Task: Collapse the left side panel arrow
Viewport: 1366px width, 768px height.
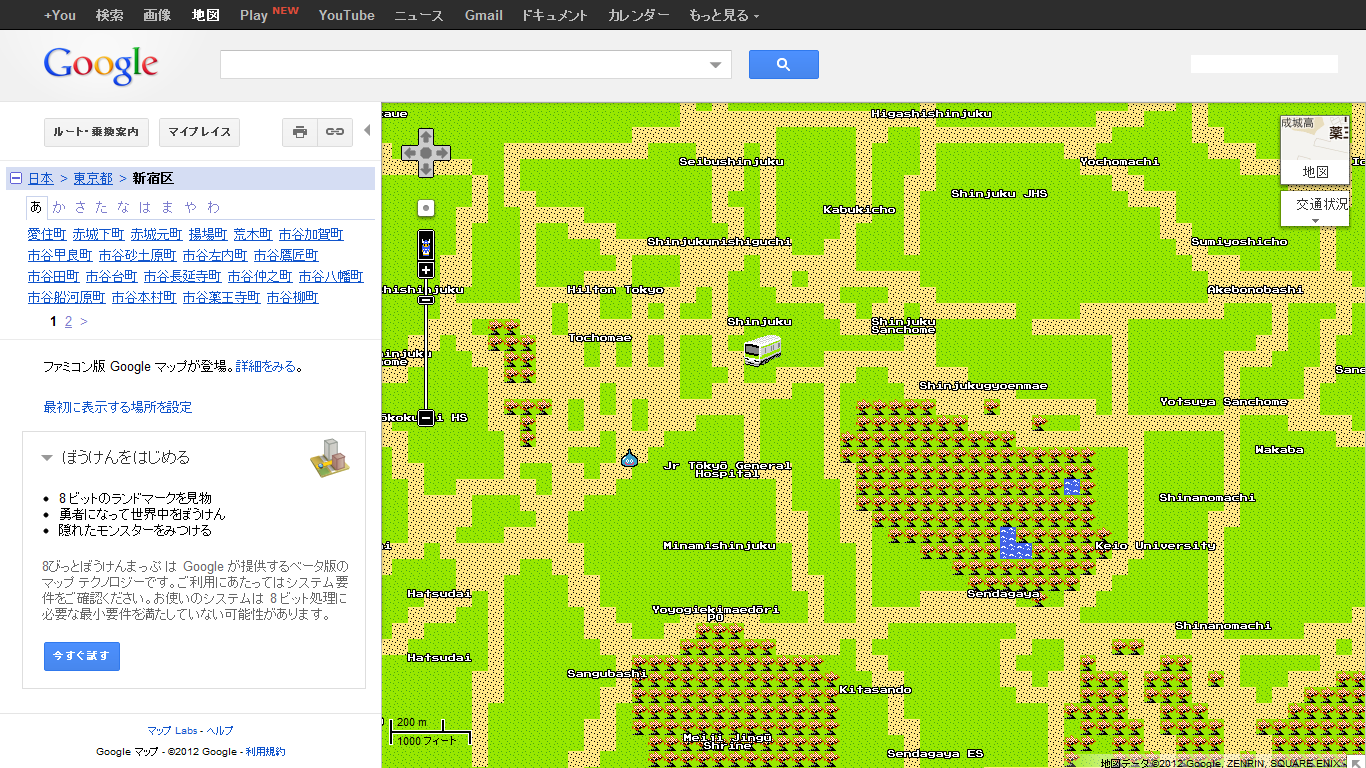Action: pyautogui.click(x=367, y=131)
